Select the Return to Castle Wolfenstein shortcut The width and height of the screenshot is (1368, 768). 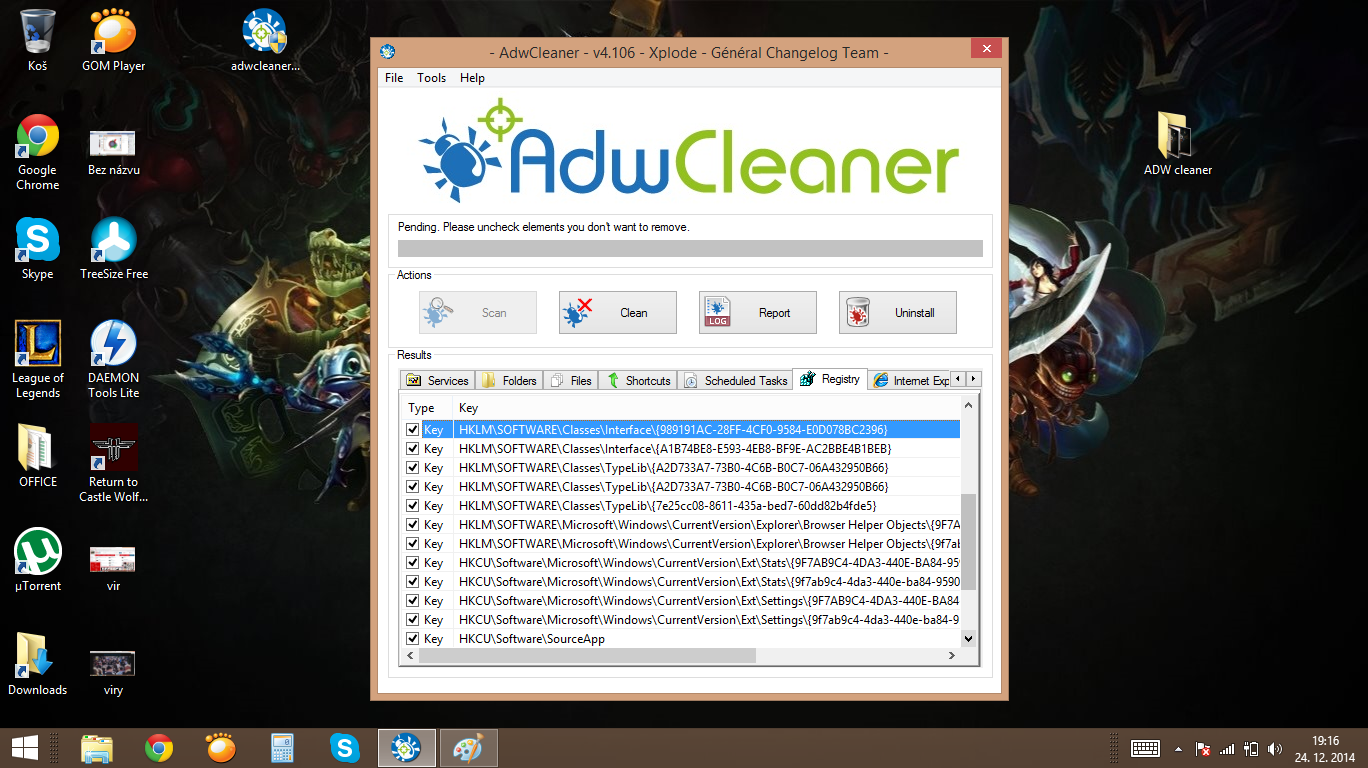(x=114, y=464)
